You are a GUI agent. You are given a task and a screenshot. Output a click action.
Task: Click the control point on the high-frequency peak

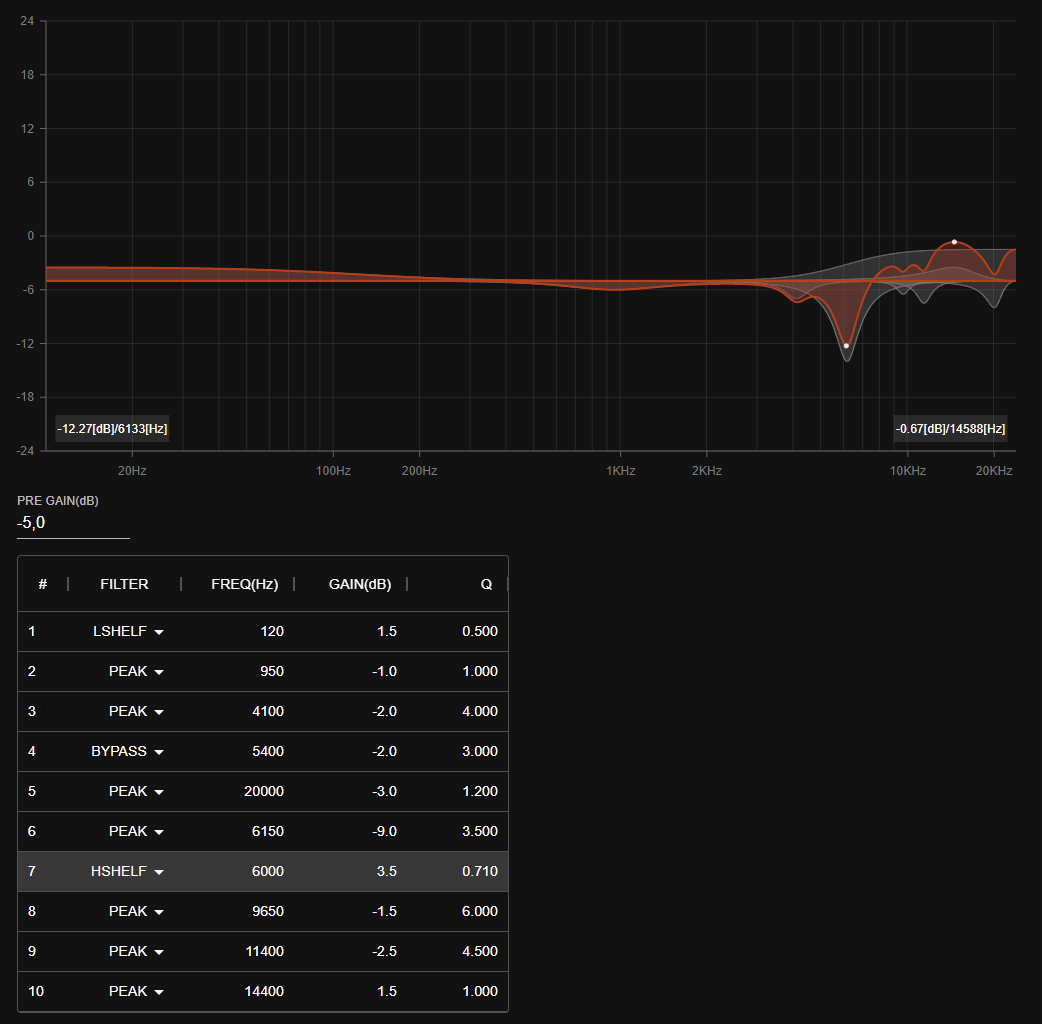click(x=953, y=240)
